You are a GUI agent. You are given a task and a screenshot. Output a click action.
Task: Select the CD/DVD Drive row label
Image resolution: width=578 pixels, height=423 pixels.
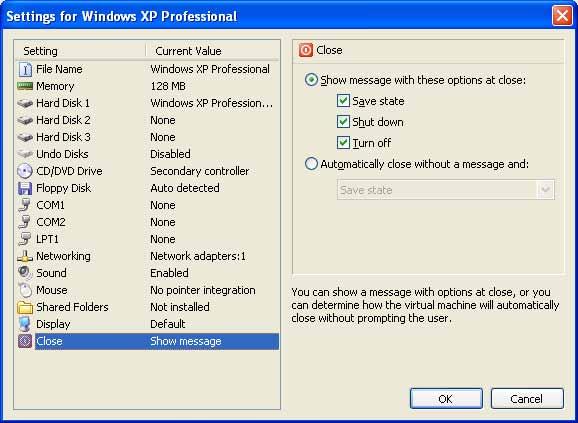click(69, 171)
